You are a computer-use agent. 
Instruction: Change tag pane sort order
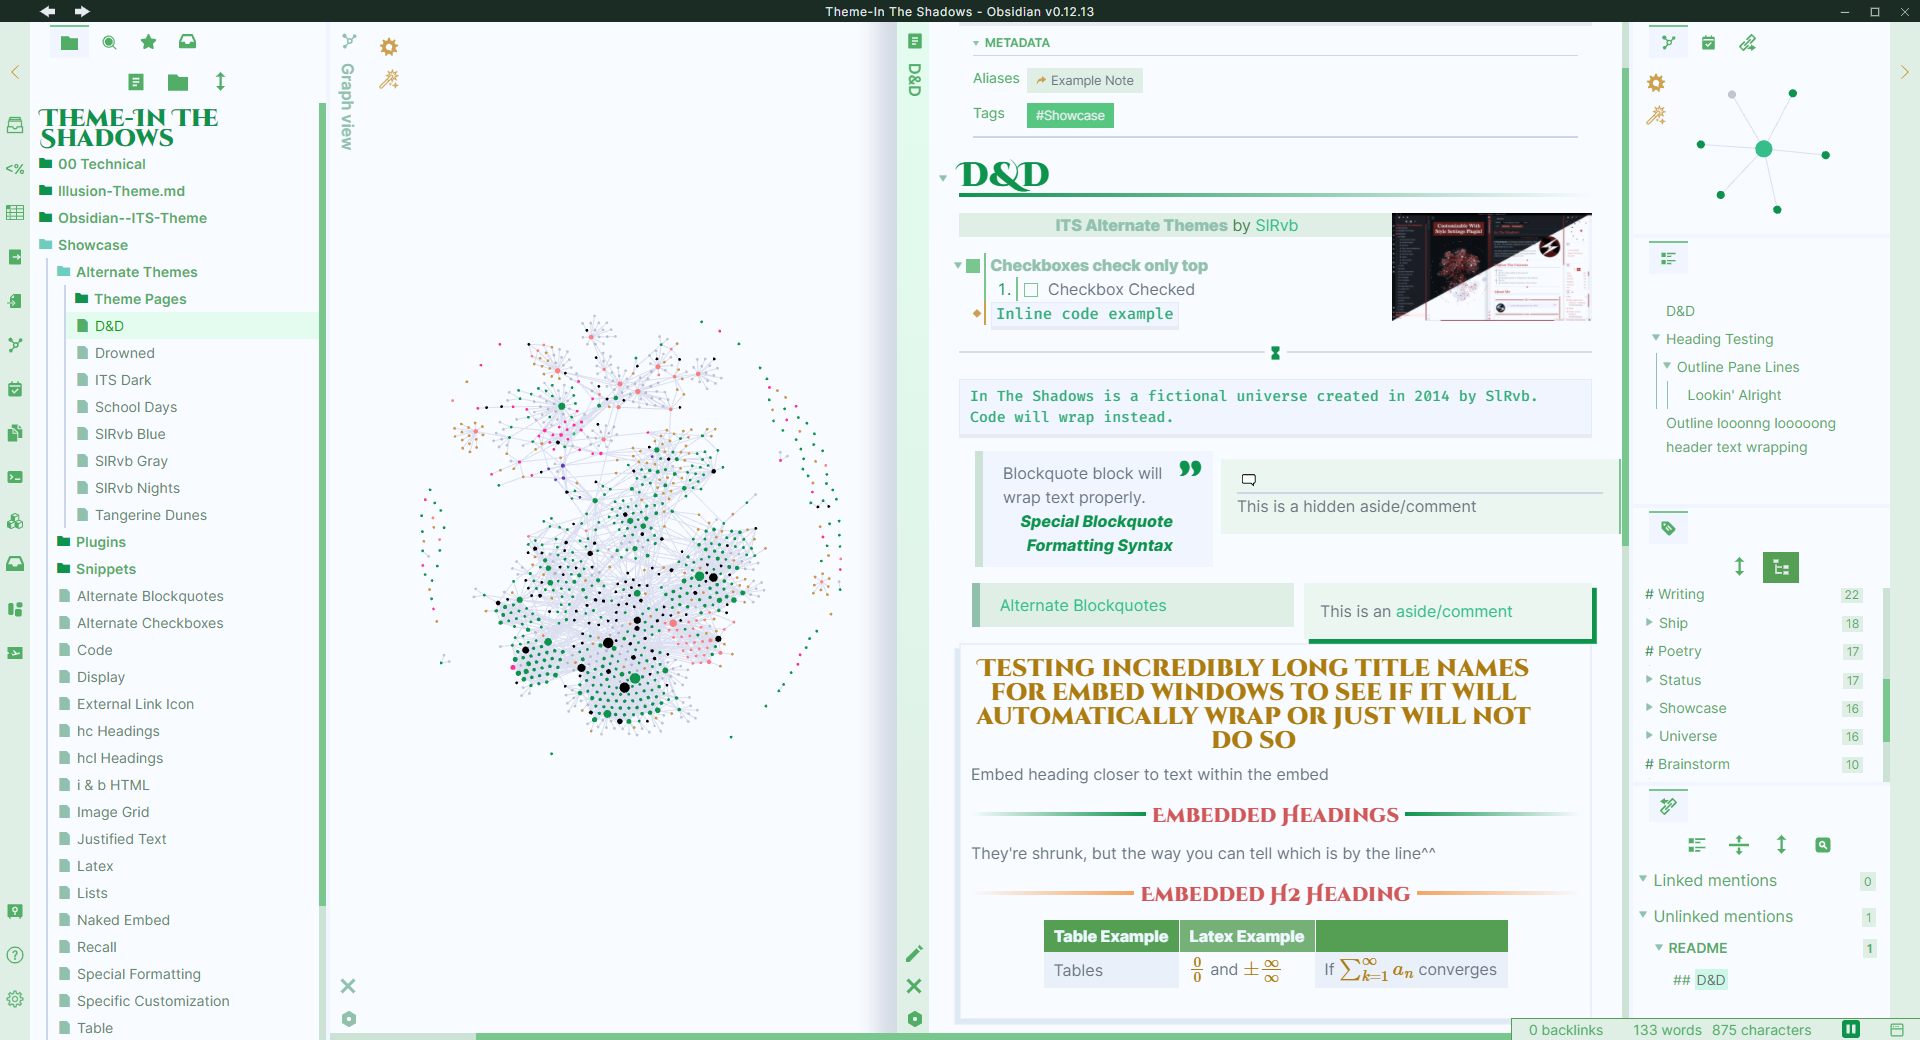coord(1739,567)
